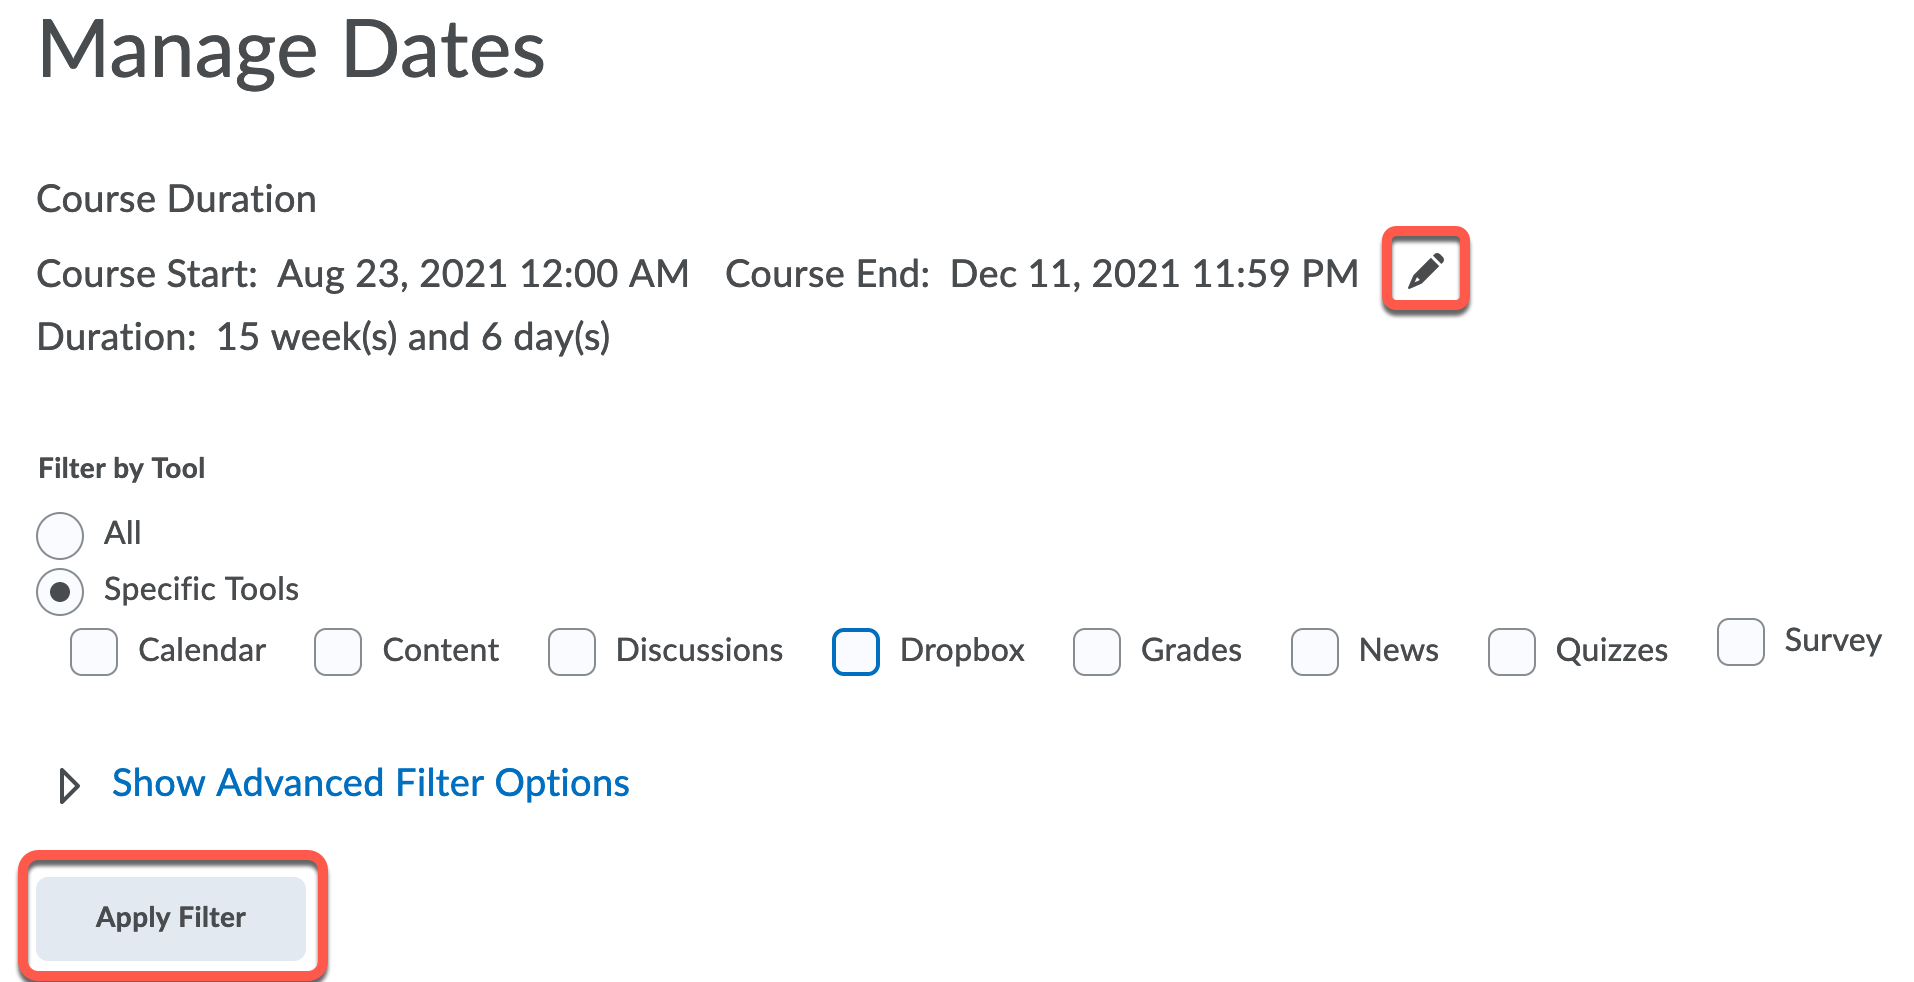This screenshot has height=982, width=1914.
Task: Check the Survey checkbox
Action: click(1741, 642)
